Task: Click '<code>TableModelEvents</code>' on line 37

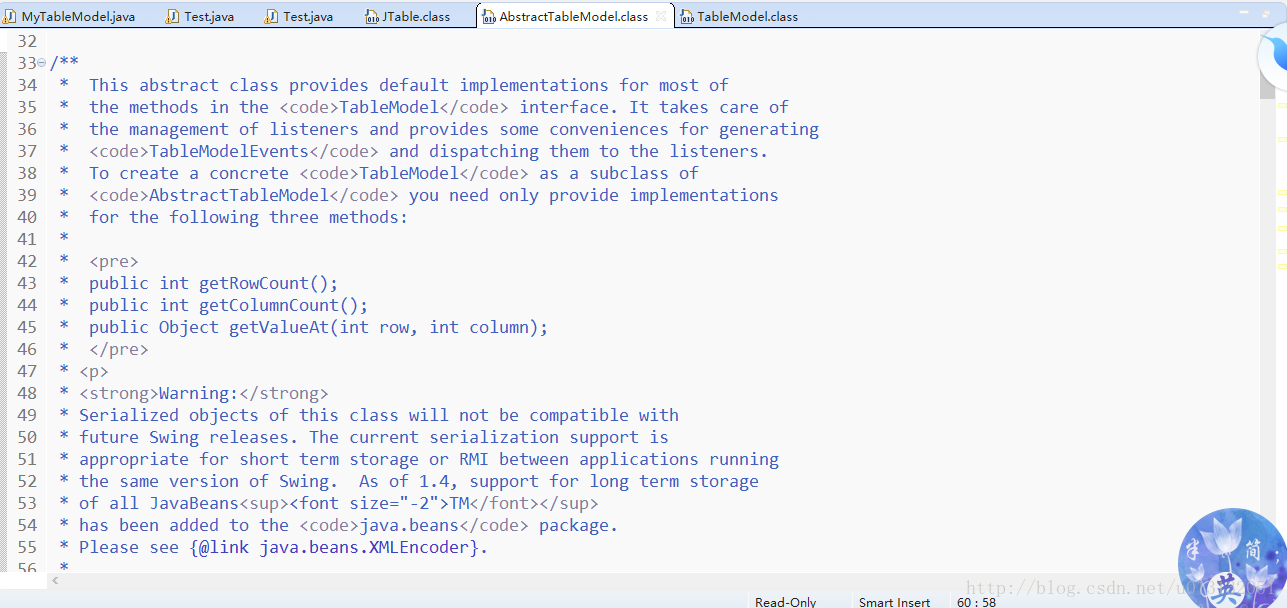Action: [x=234, y=151]
